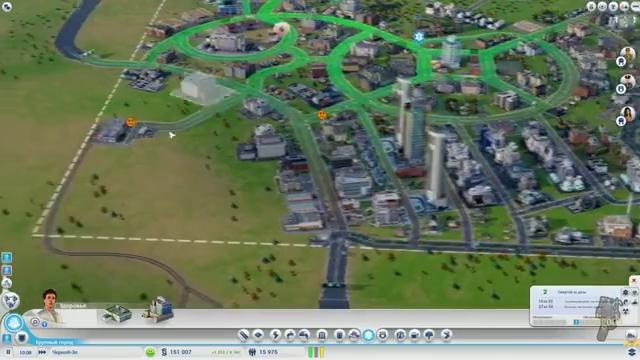Choose the hospital building thumbnail
Viewport: 640px width, 360px height.
(158, 309)
